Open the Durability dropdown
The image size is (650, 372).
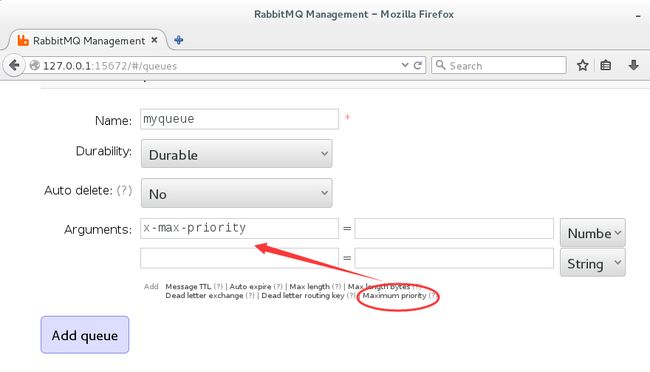(236, 154)
